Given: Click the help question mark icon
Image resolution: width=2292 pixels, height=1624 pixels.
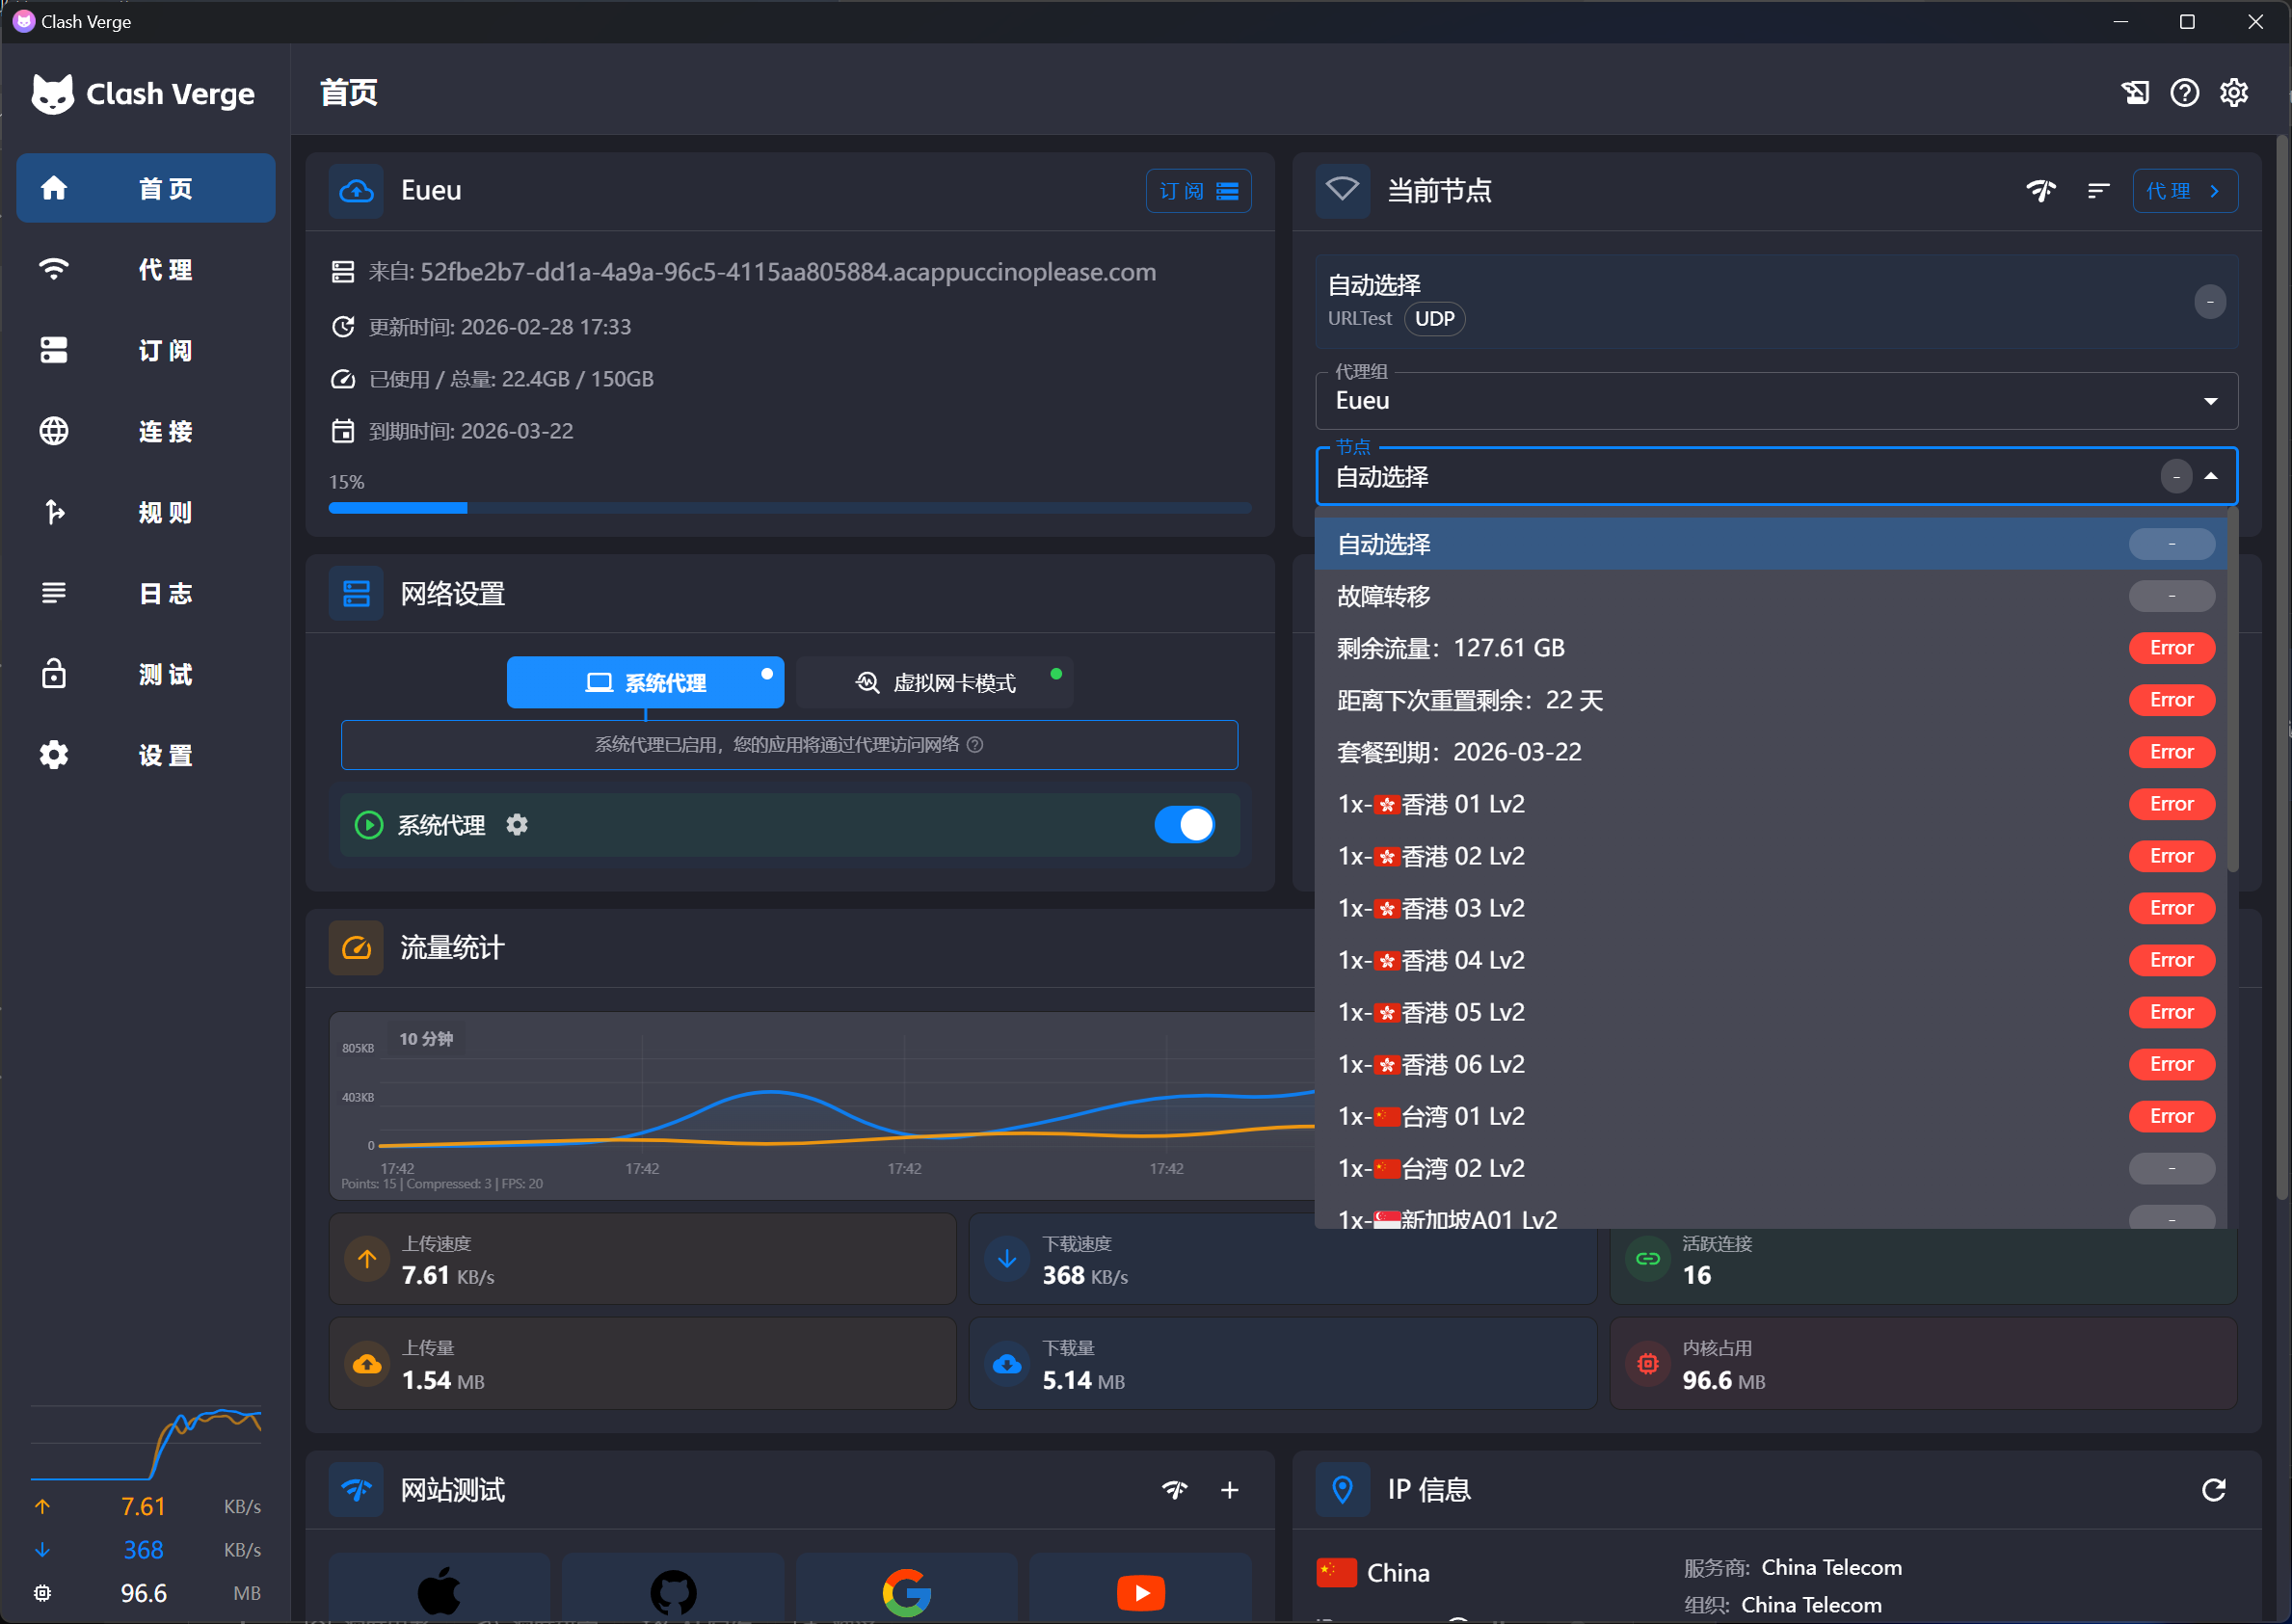Looking at the screenshot, I should (2184, 93).
